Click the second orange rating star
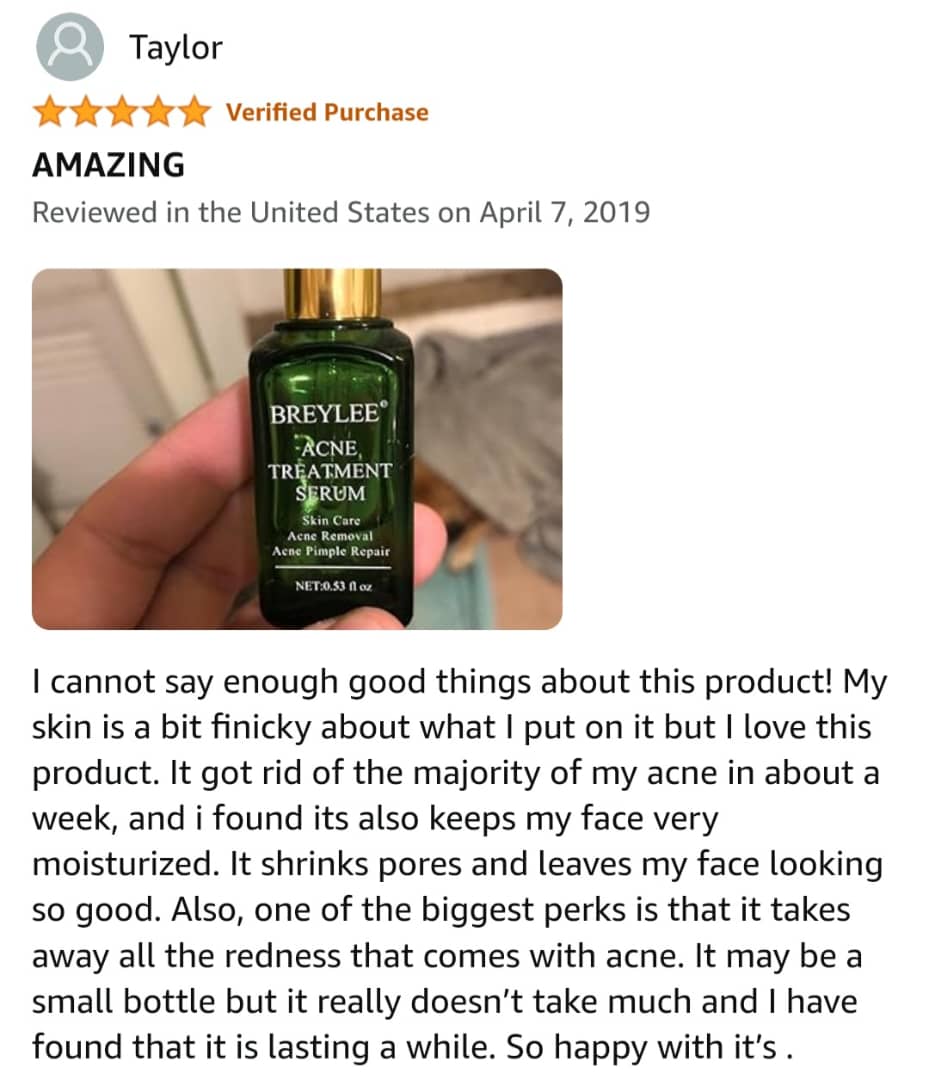Image resolution: width=929 pixels, height=1080 pixels. 85,112
